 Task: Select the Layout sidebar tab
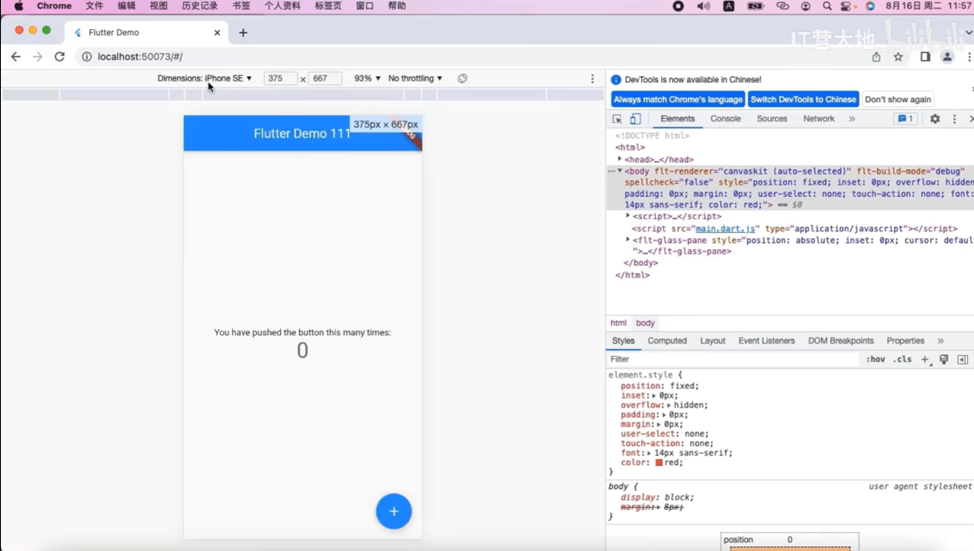point(712,341)
